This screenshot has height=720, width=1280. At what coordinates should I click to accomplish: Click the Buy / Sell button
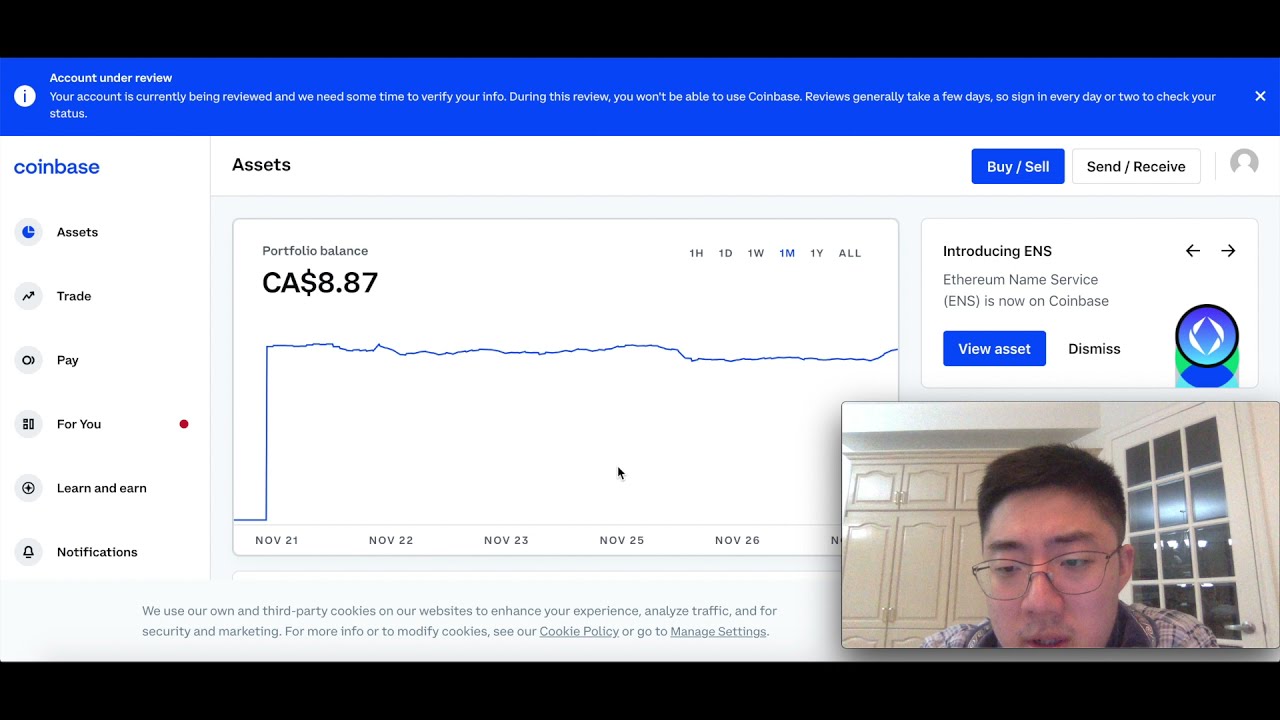[x=1018, y=166]
